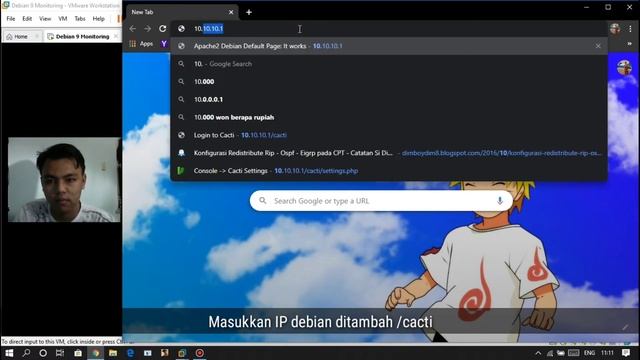640x360 pixels.
Task: Click the OneDrive cloud tray icon
Action: tap(561, 353)
